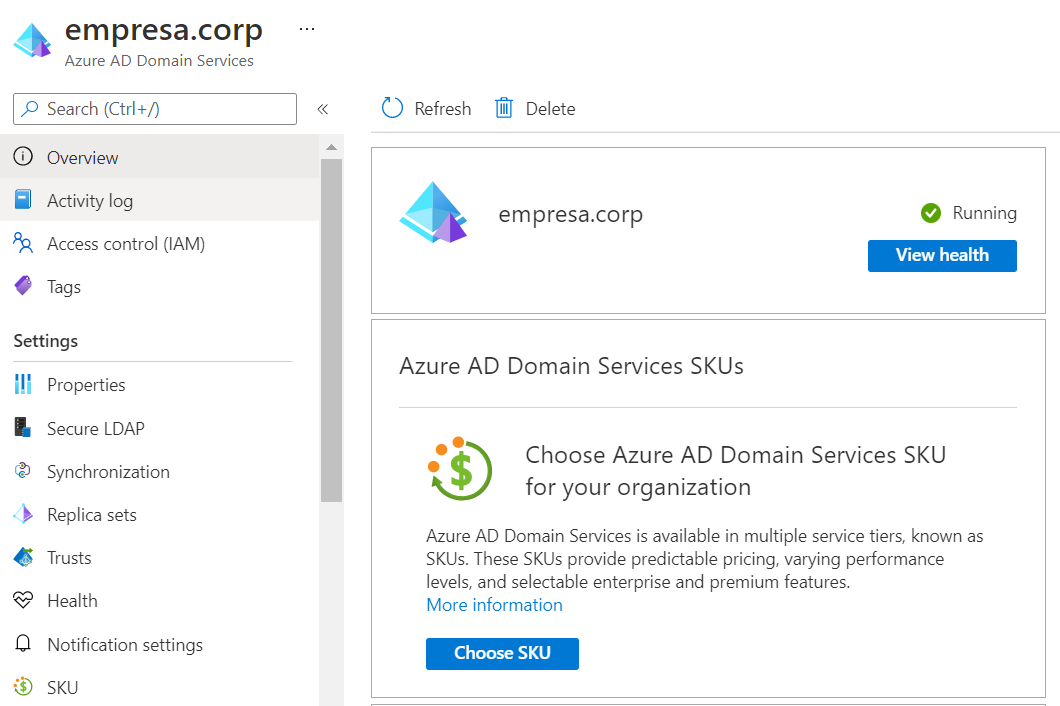Click the search magnifier icon
The width and height of the screenshot is (1060, 706).
(x=30, y=109)
